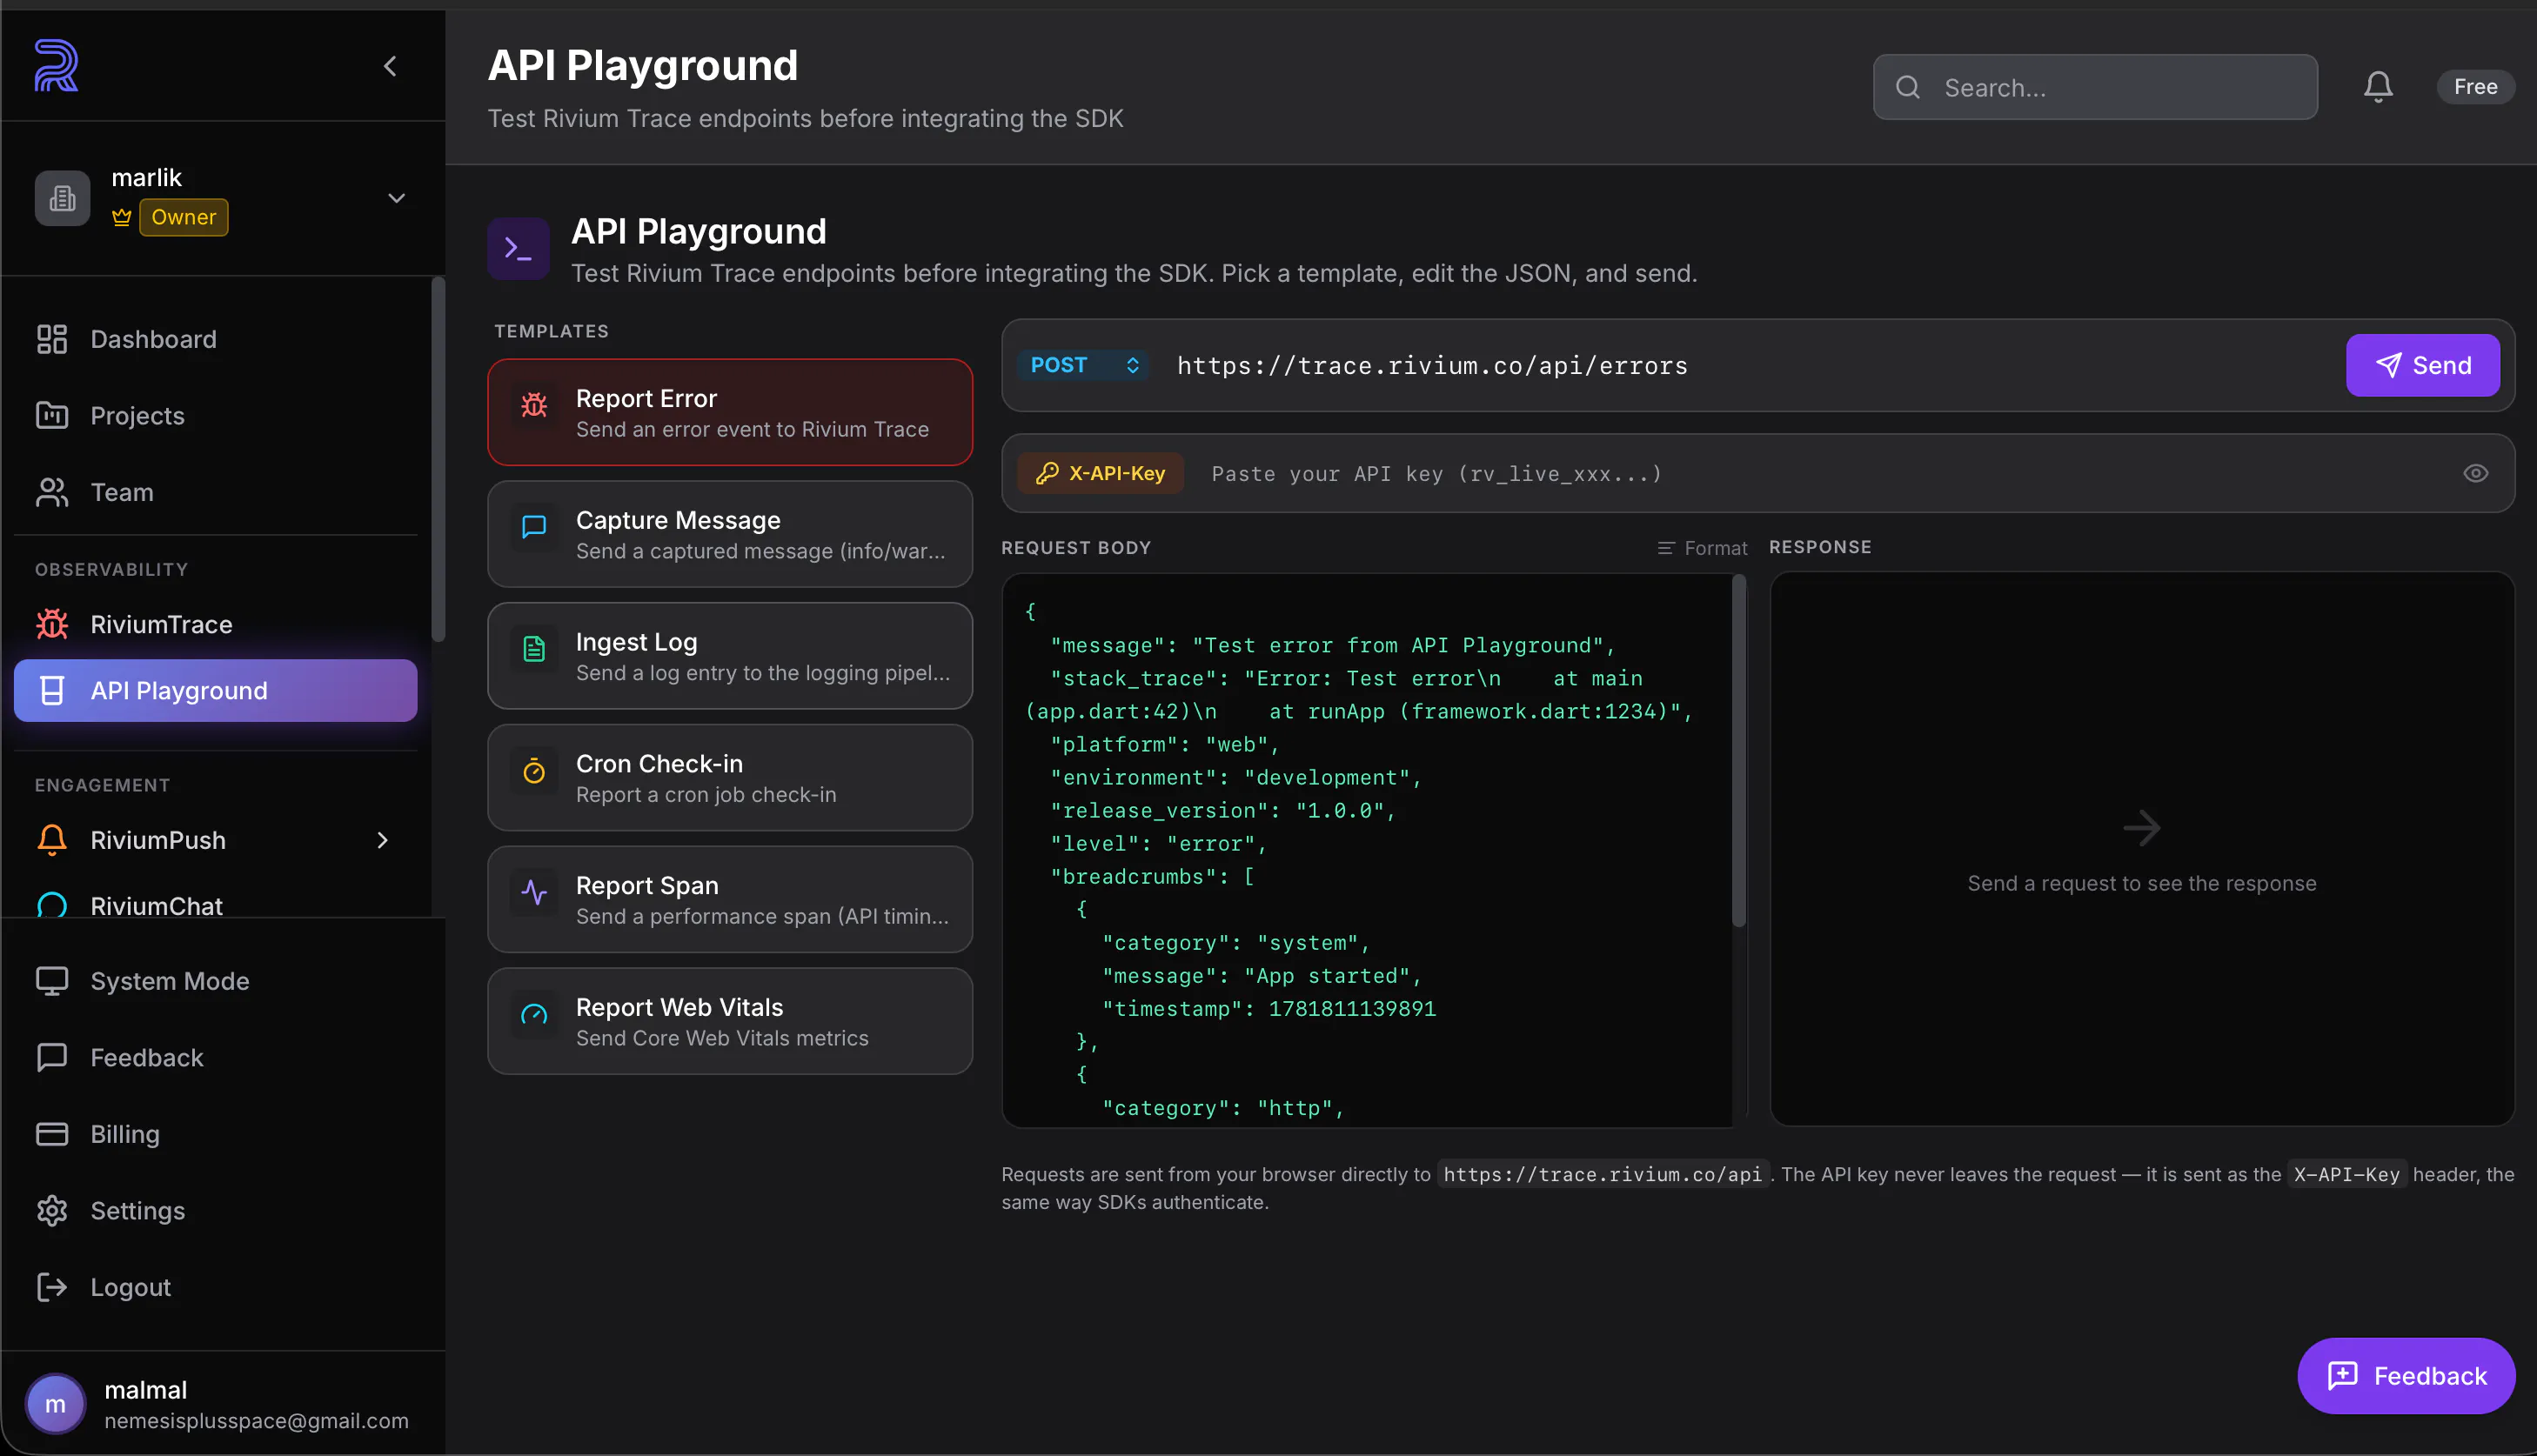Click the RiviumTrace bug icon
Viewport: 2537px width, 1456px height.
(x=52, y=624)
